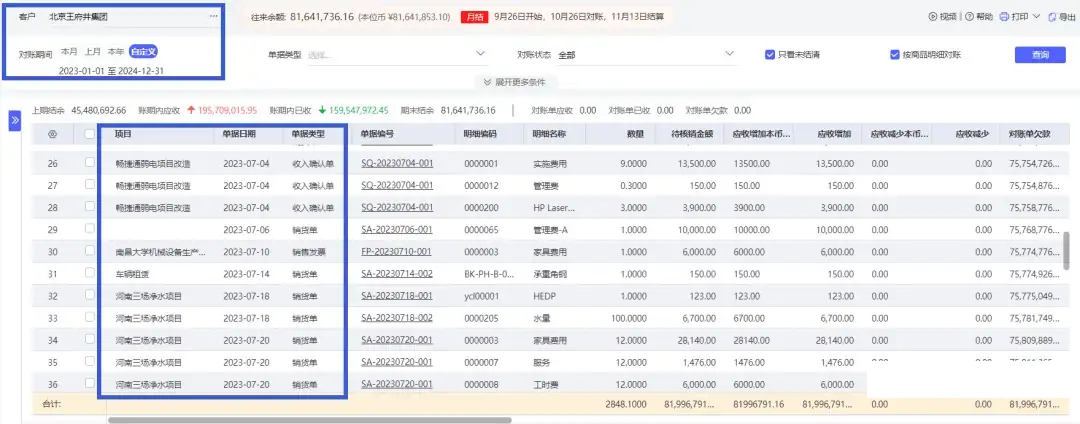Screen dimensions: 1080x424
Task: Open the 对账状态 dropdown
Action: (647, 54)
